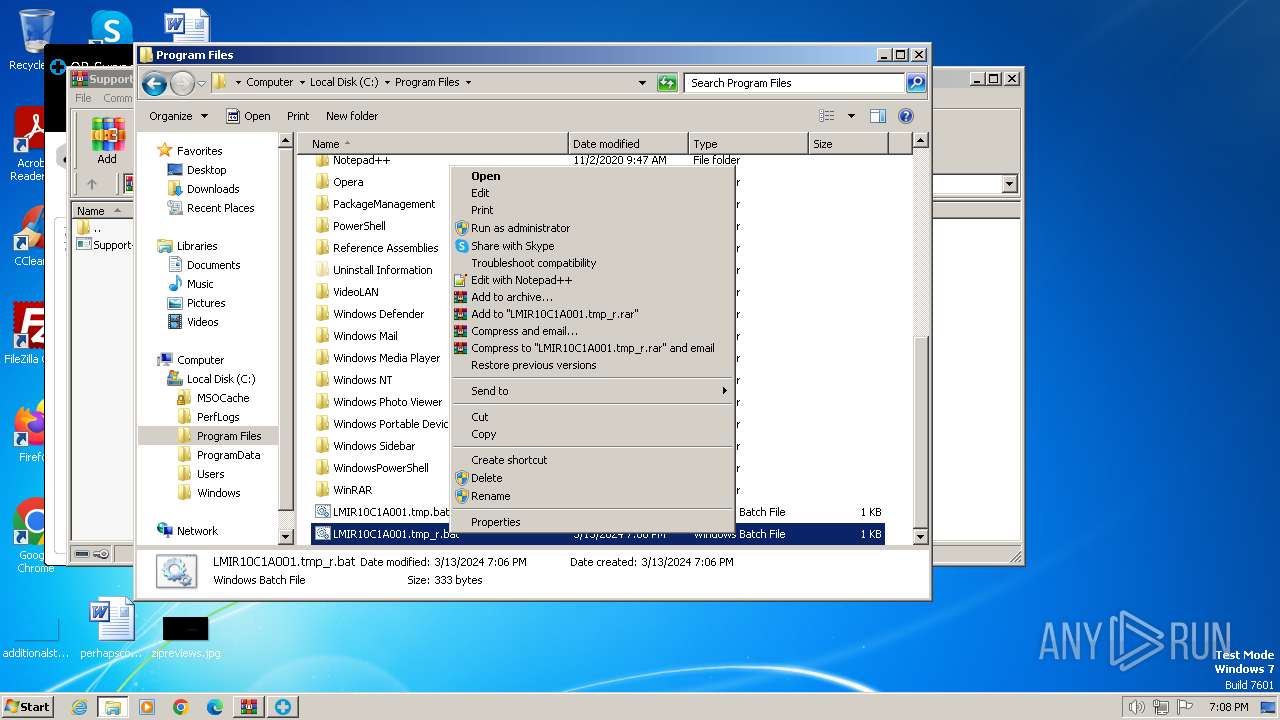
Task: Select the Windows Defender folder
Action: (369, 314)
